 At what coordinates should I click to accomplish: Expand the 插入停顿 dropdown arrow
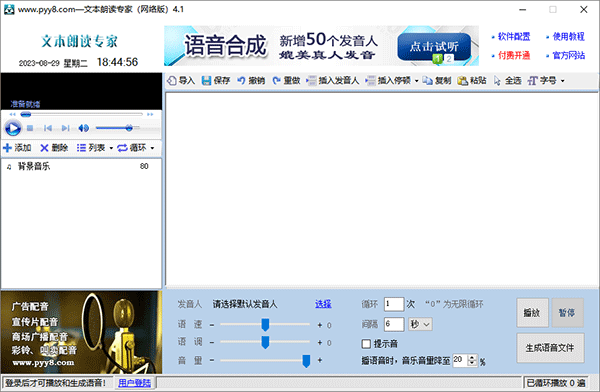pyautogui.click(x=416, y=81)
